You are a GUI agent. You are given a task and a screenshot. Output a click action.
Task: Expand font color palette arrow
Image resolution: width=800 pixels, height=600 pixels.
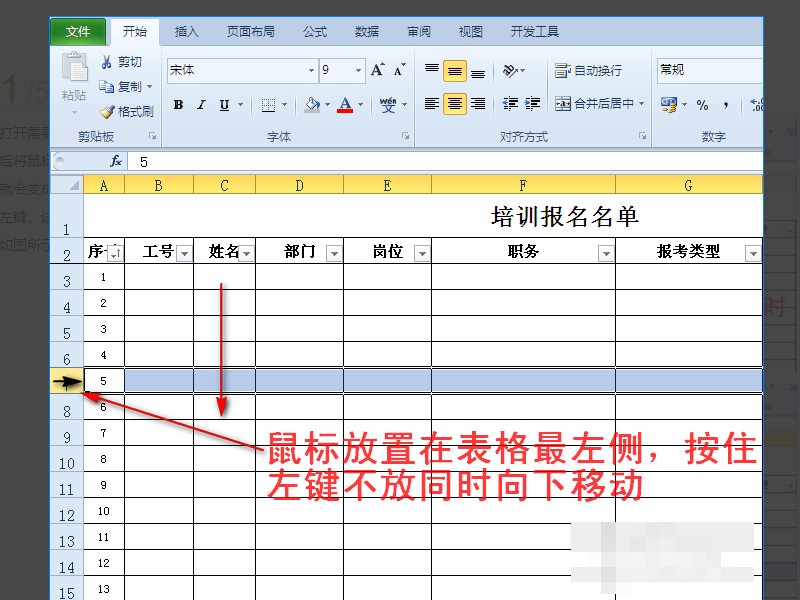click(361, 105)
